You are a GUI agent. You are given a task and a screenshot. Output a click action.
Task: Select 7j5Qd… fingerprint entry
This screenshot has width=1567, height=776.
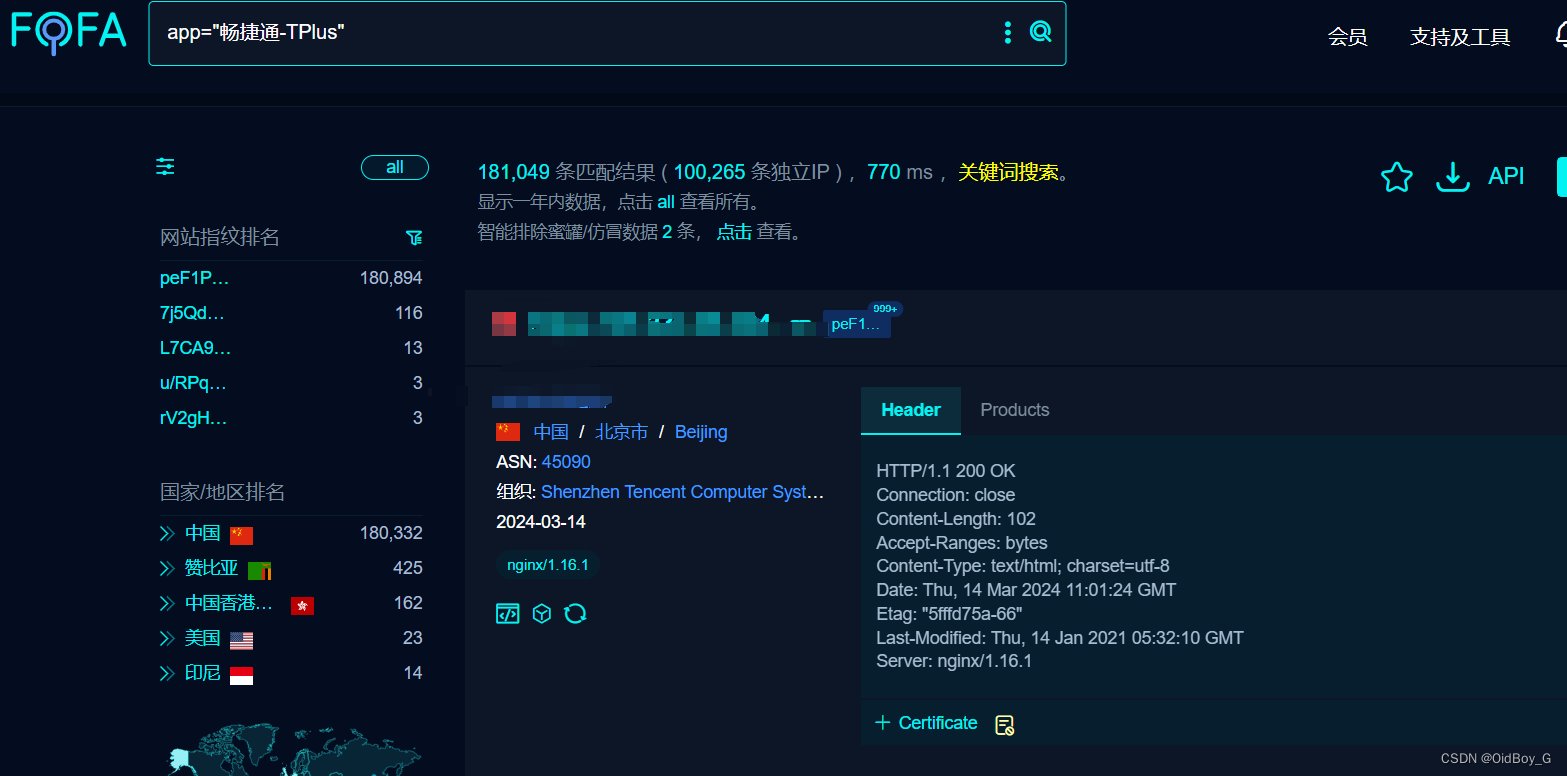tap(193, 313)
